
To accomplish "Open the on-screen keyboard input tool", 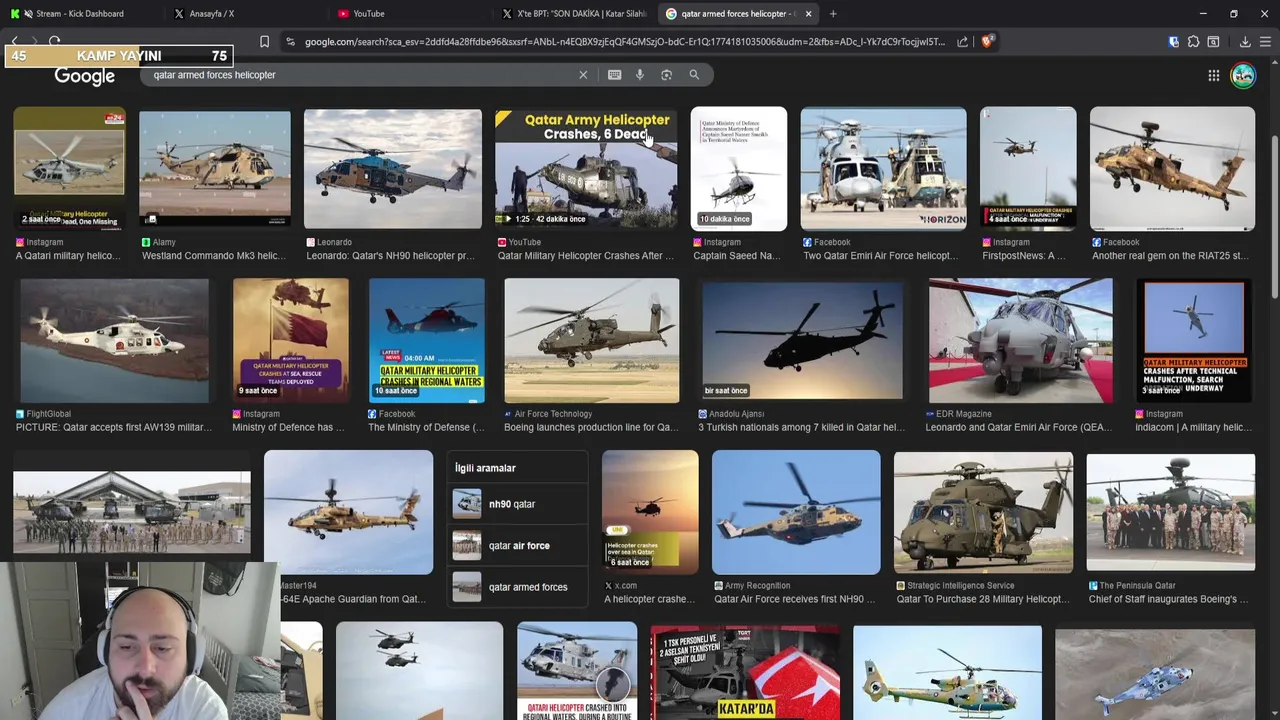I will 614,75.
